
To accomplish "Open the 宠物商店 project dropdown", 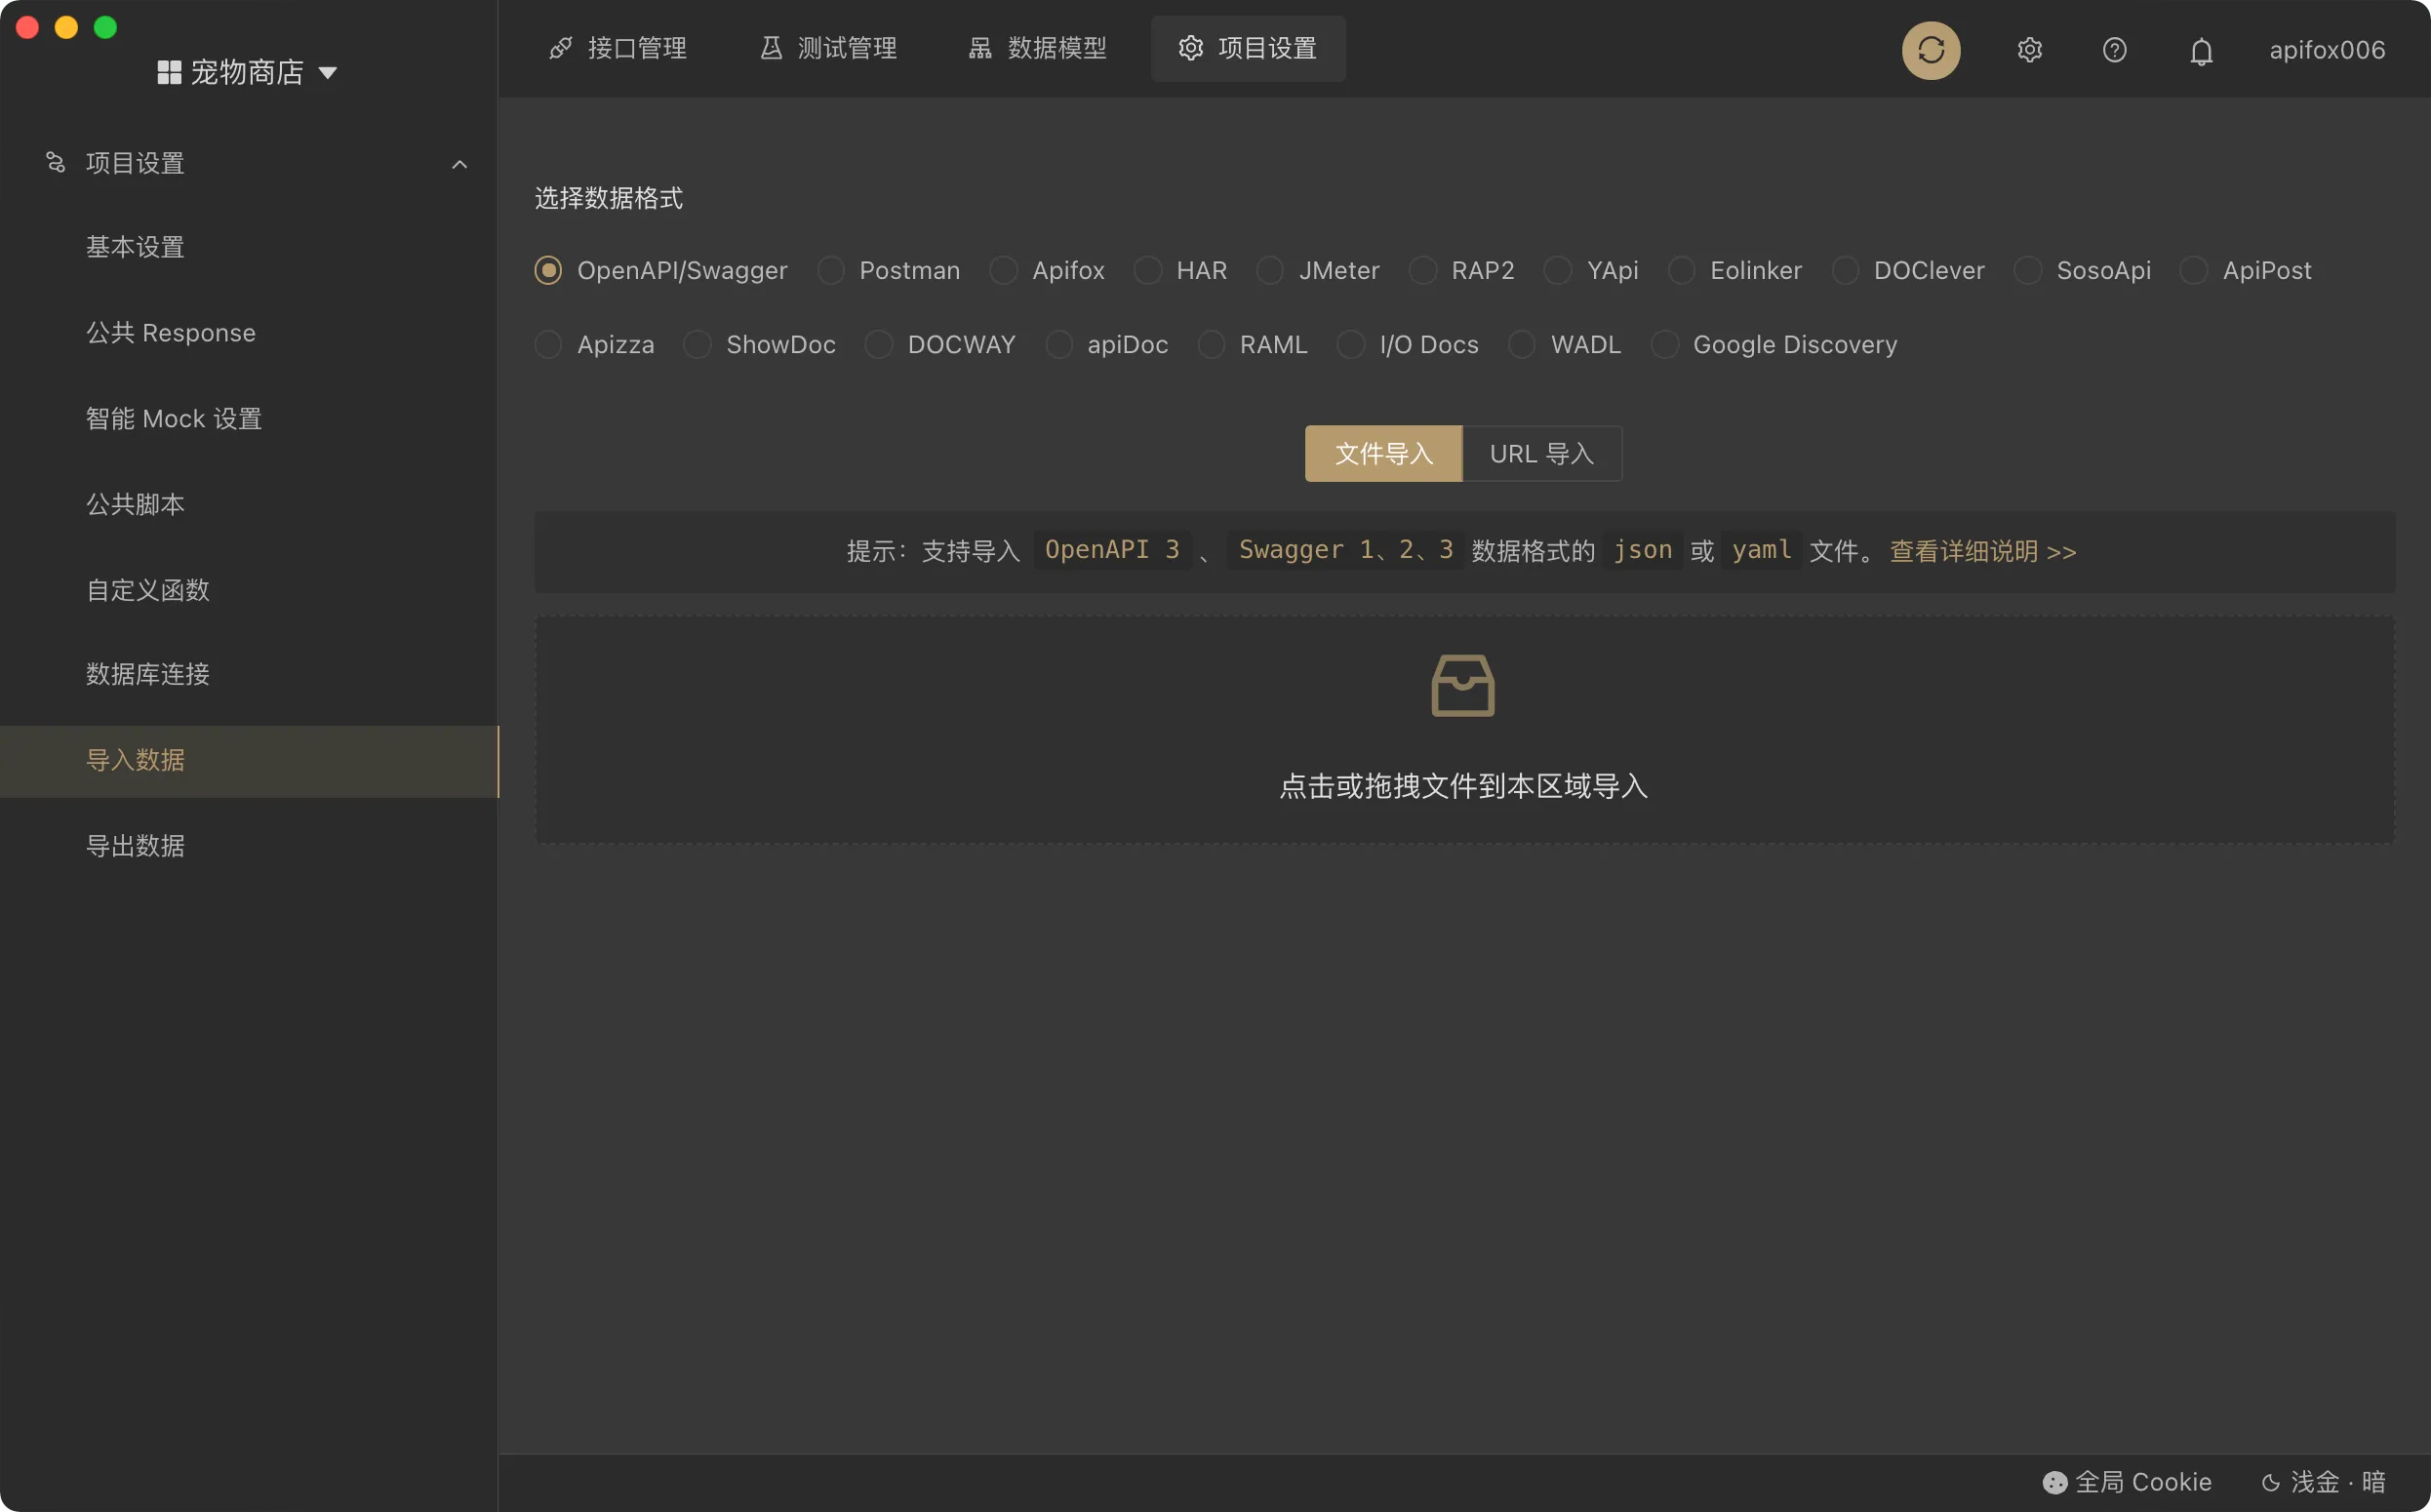I will [x=328, y=72].
